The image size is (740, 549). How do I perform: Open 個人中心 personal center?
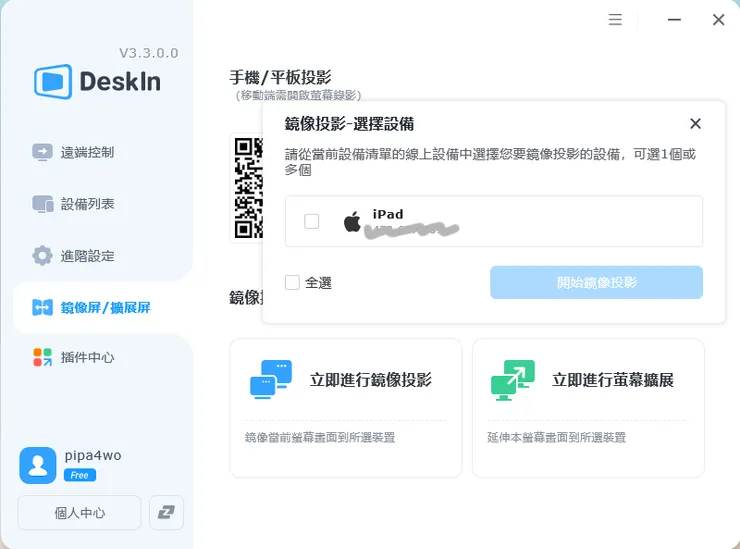(79, 513)
